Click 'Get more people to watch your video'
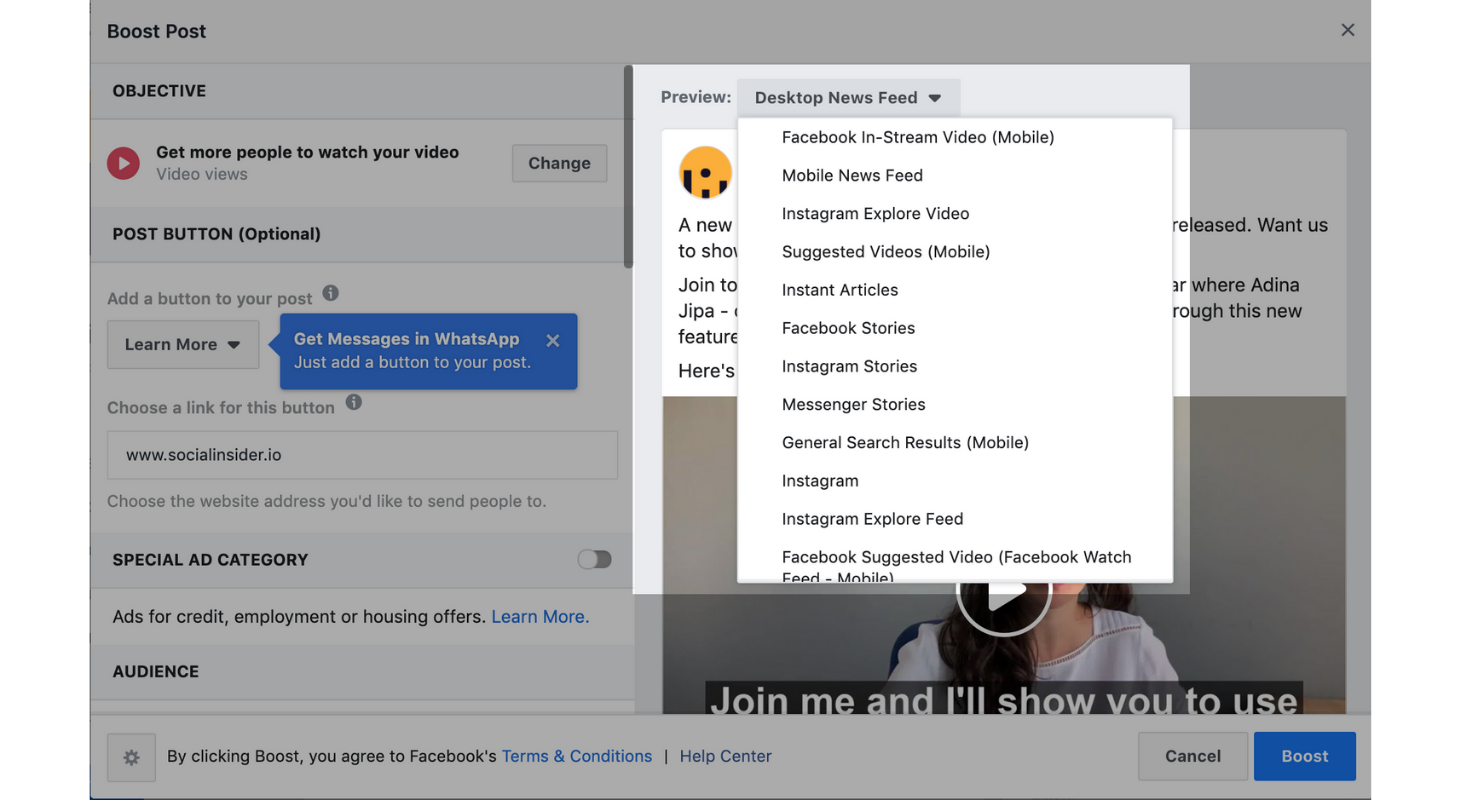Screen dimensions: 1460x800 point(307,152)
